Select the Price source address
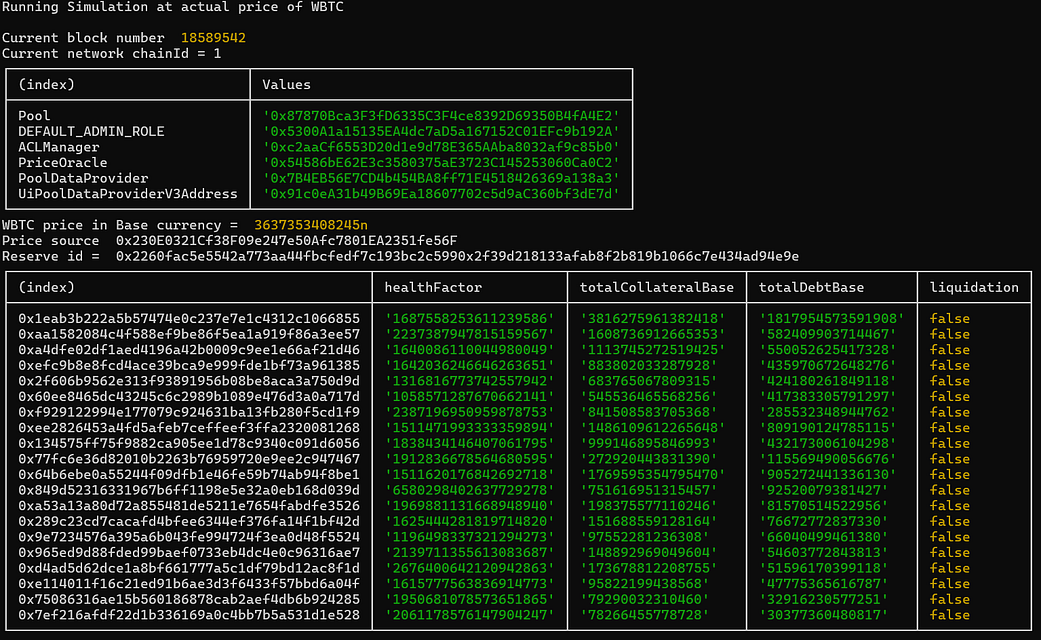The image size is (1041, 640). coord(262,240)
